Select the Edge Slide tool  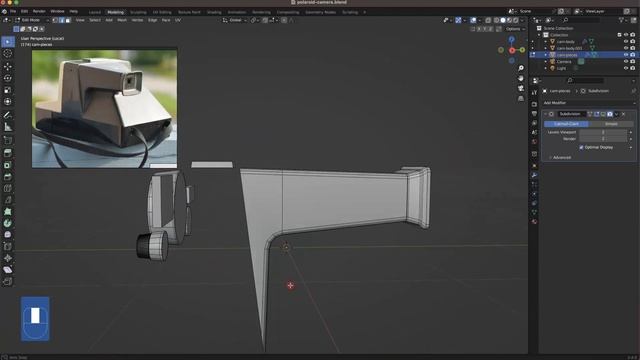click(8, 247)
